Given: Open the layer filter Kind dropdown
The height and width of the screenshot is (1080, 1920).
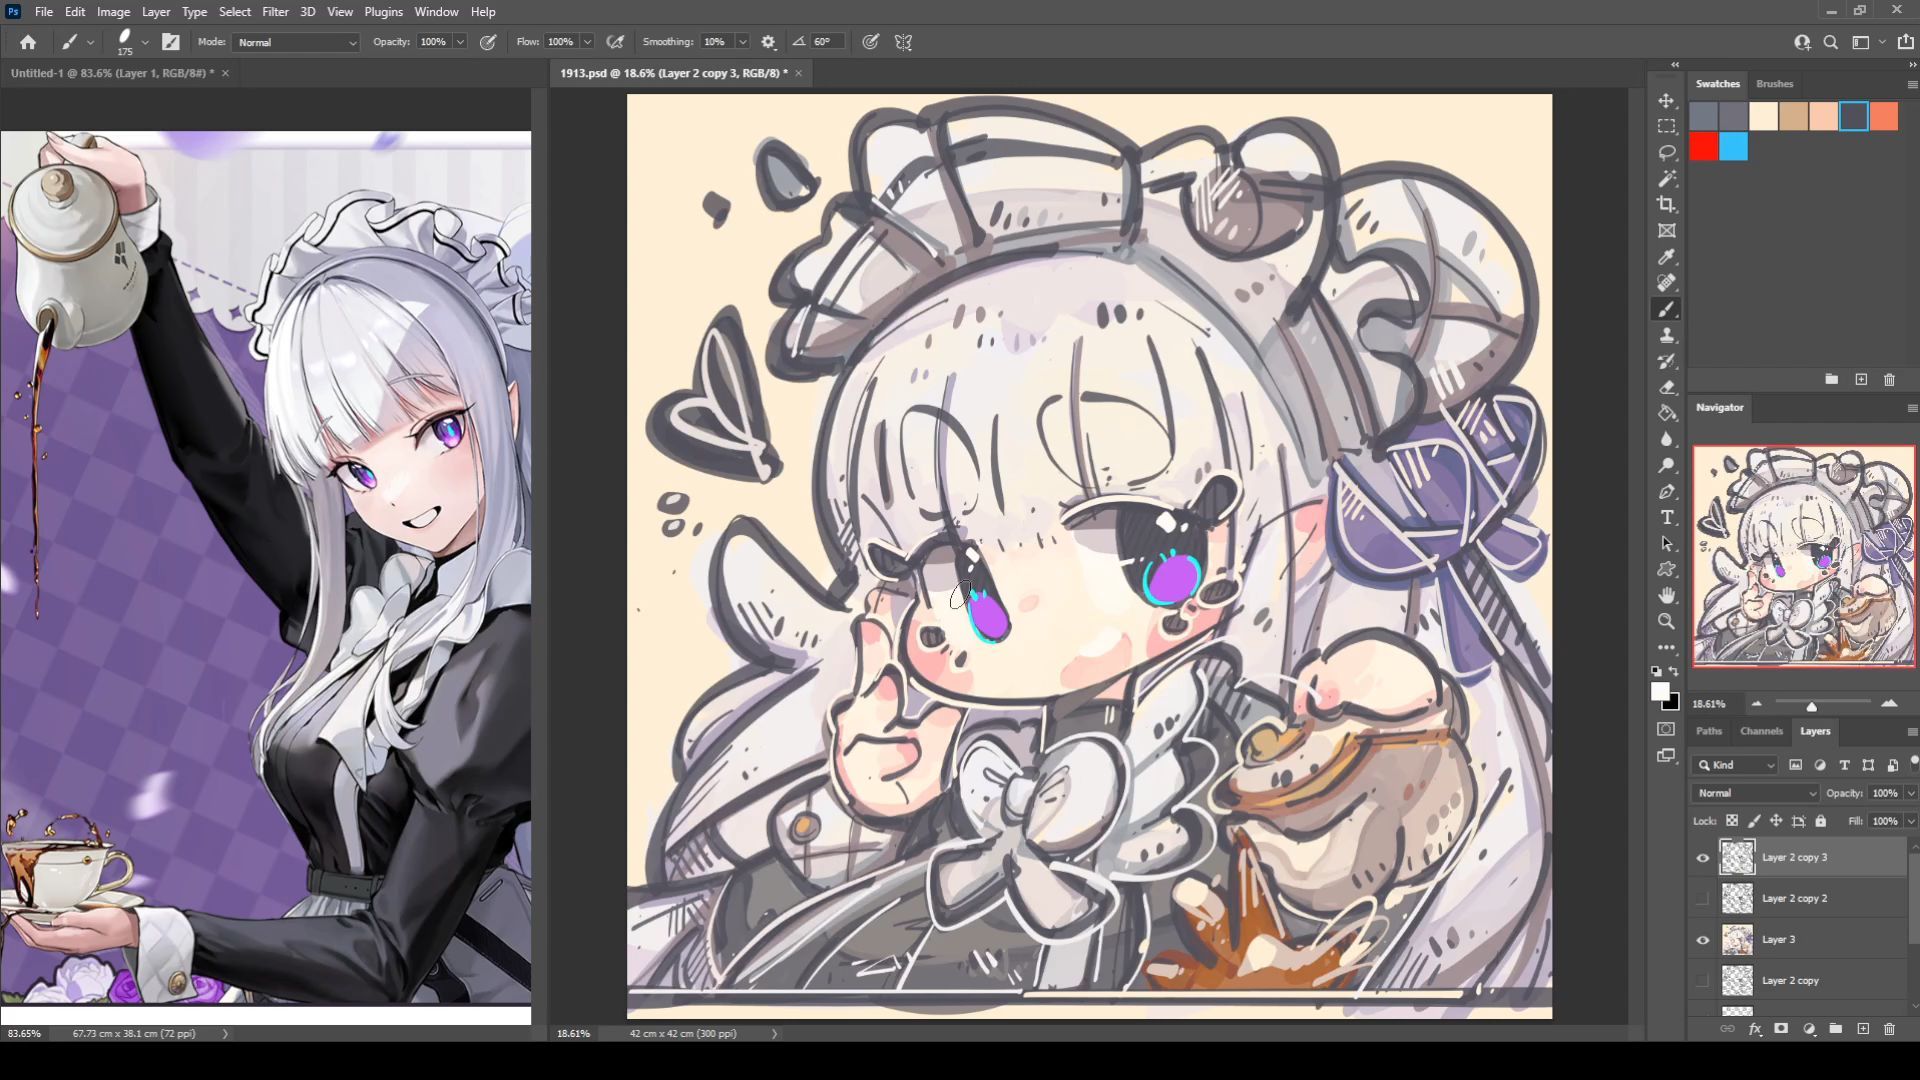Looking at the screenshot, I should (x=1736, y=765).
